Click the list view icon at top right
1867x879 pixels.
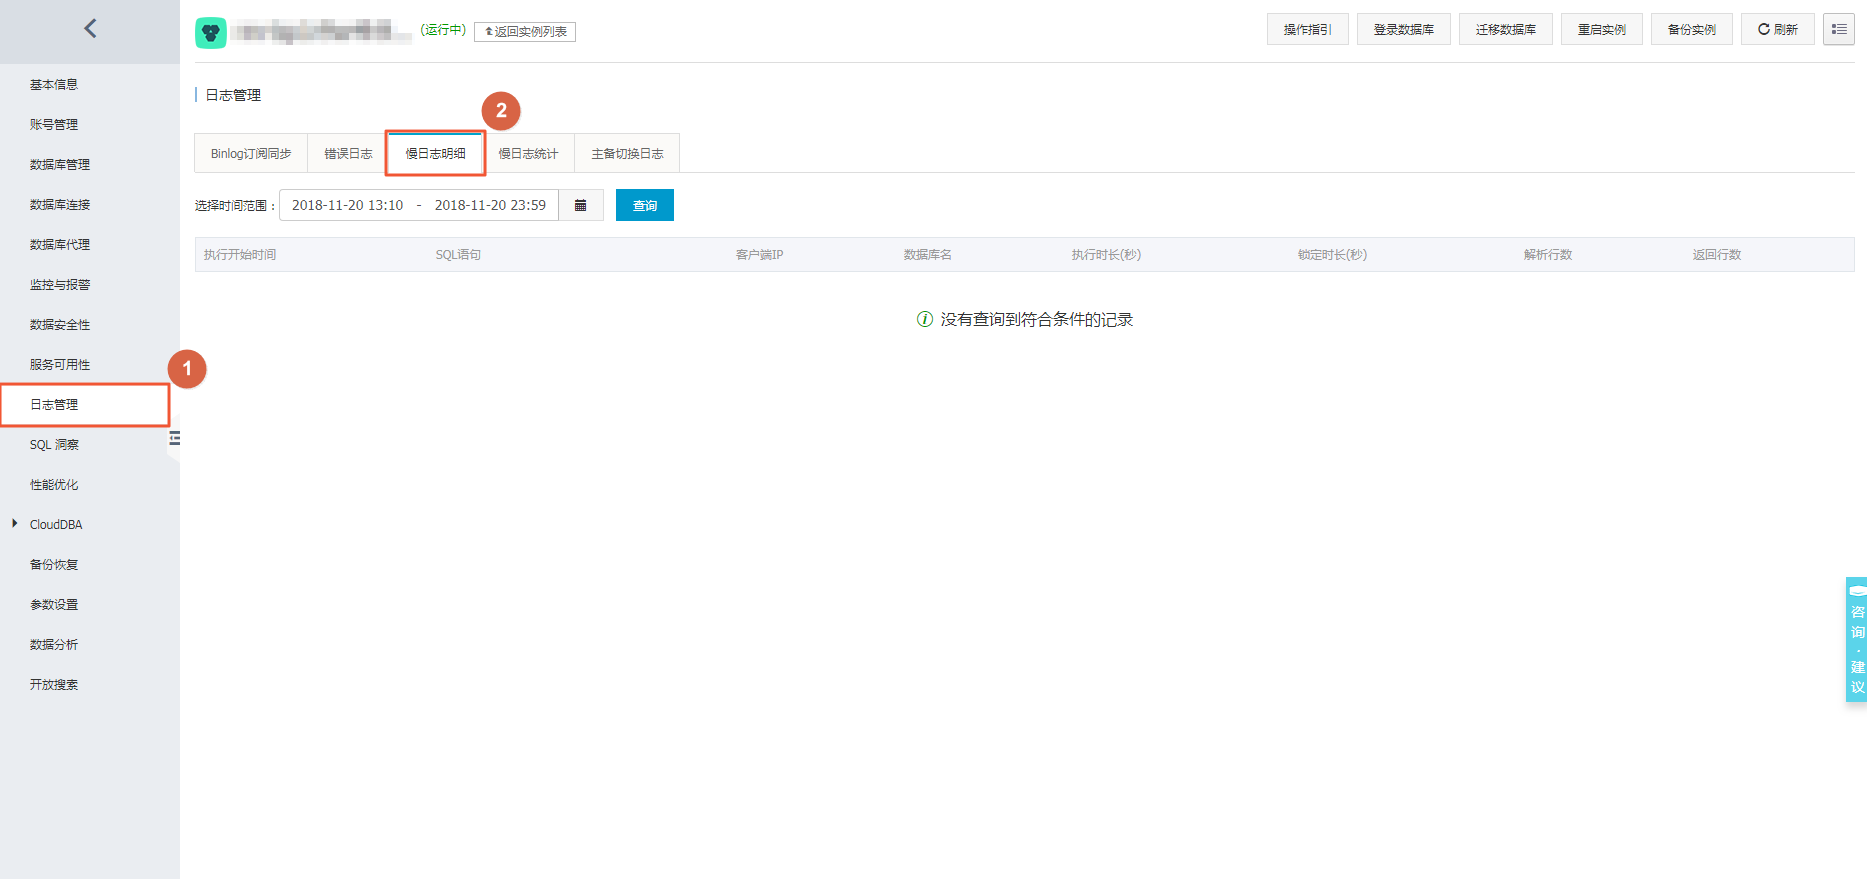tap(1839, 29)
